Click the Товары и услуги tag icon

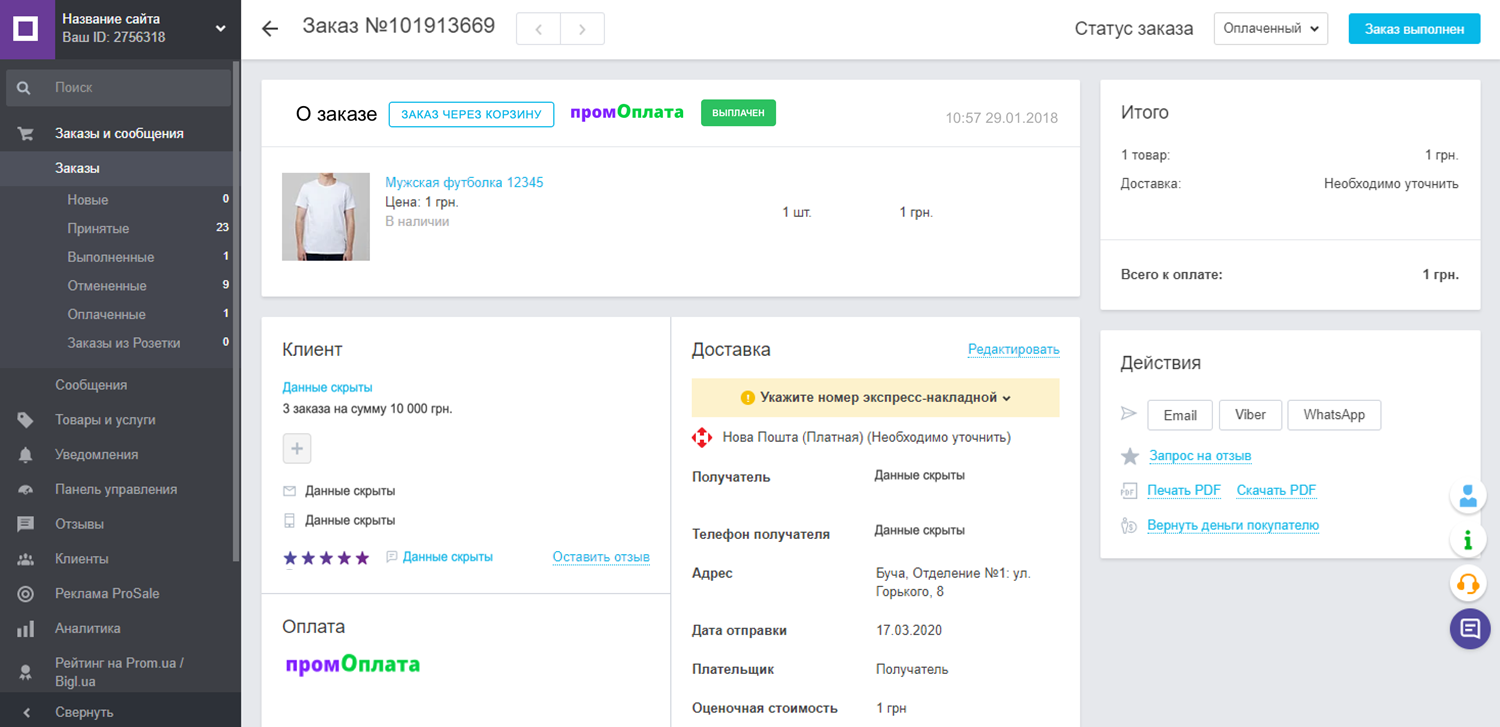point(26,420)
